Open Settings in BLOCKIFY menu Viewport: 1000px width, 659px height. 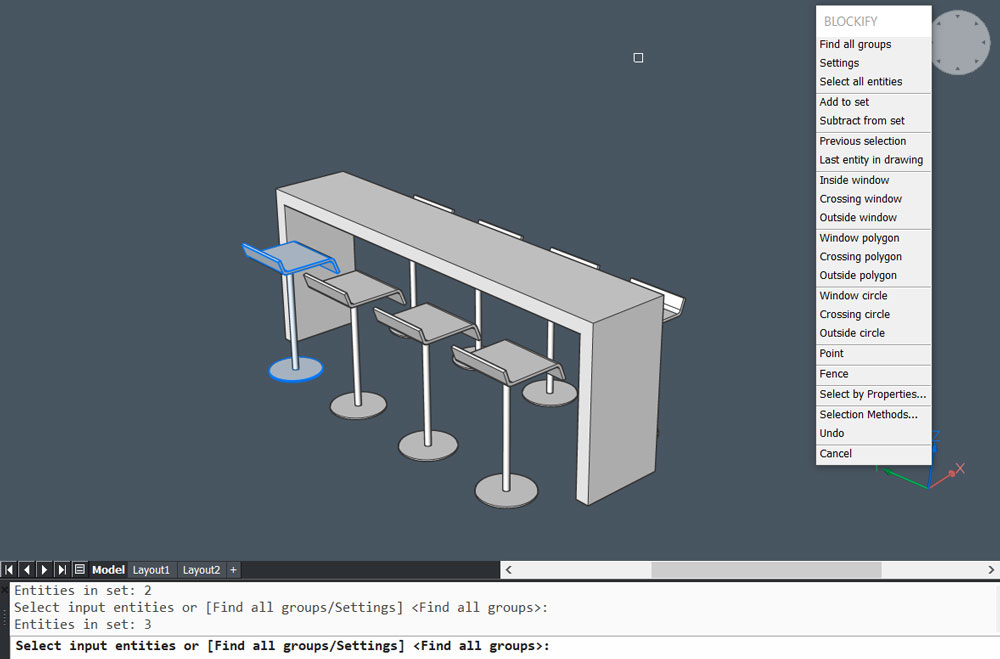tap(839, 63)
